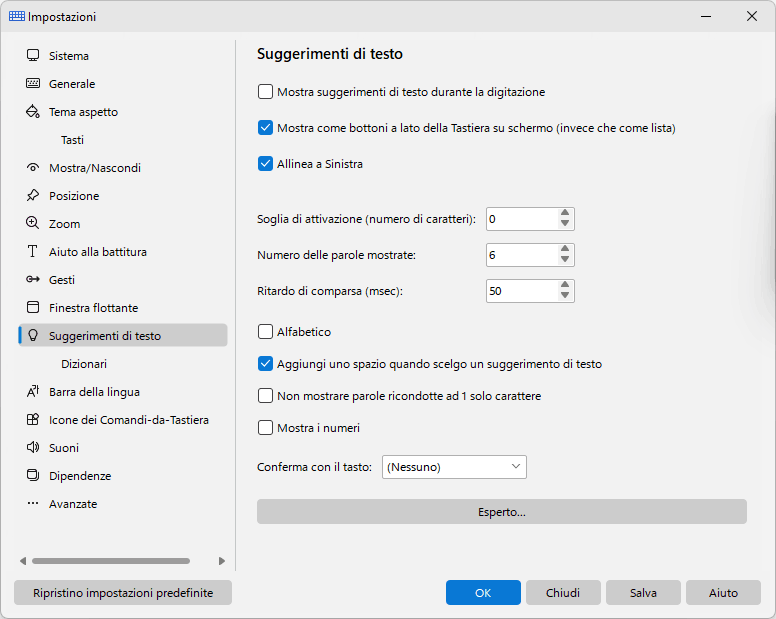
Task: Click the sidebar scroll right arrow
Action: point(222,561)
